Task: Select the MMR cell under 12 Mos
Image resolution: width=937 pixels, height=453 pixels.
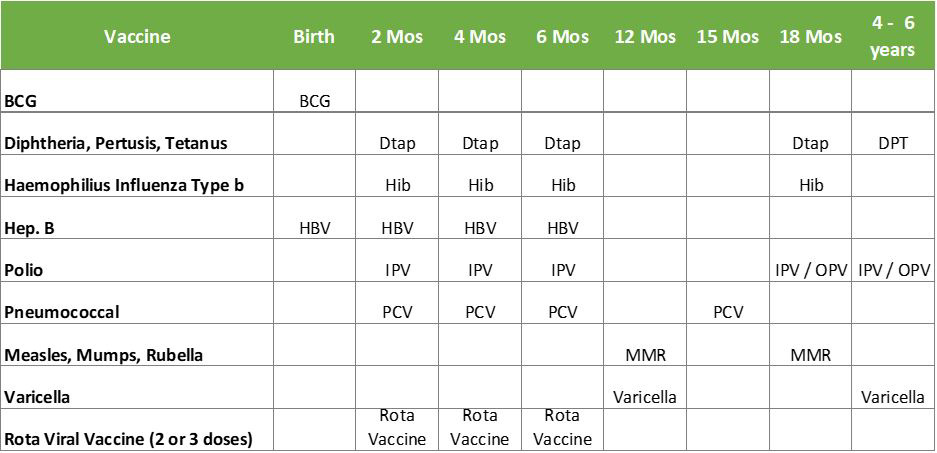Action: tap(645, 355)
